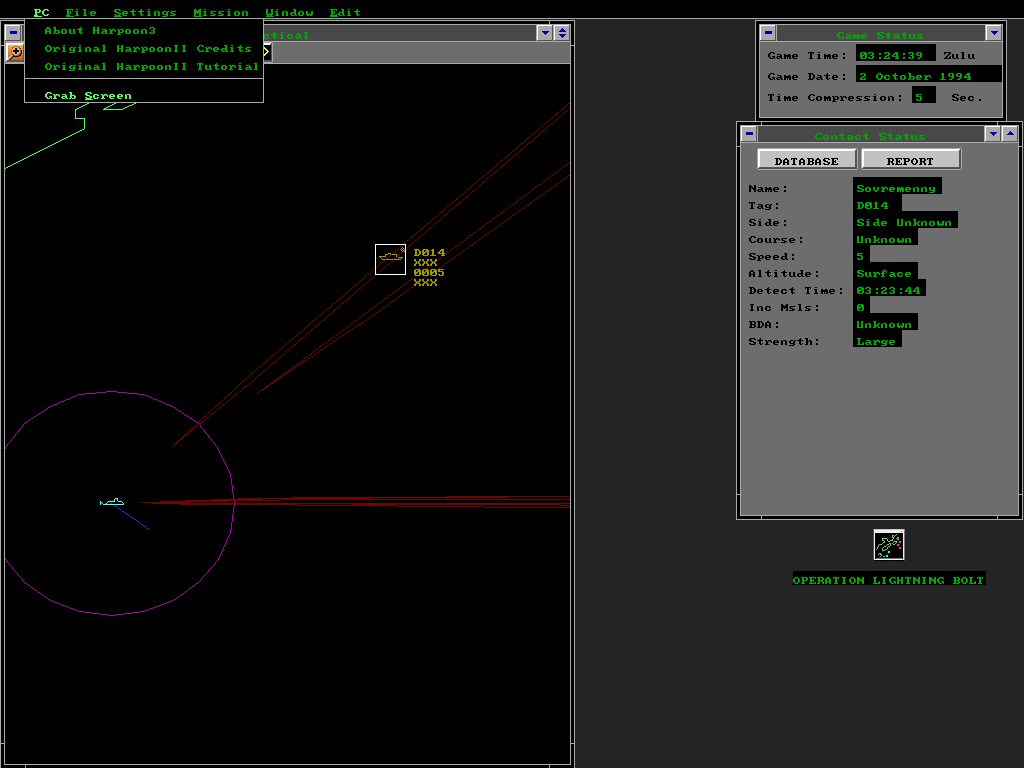Viewport: 1024px width, 768px height.
Task: Click the up arrow on Contact Status title
Action: [1010, 134]
